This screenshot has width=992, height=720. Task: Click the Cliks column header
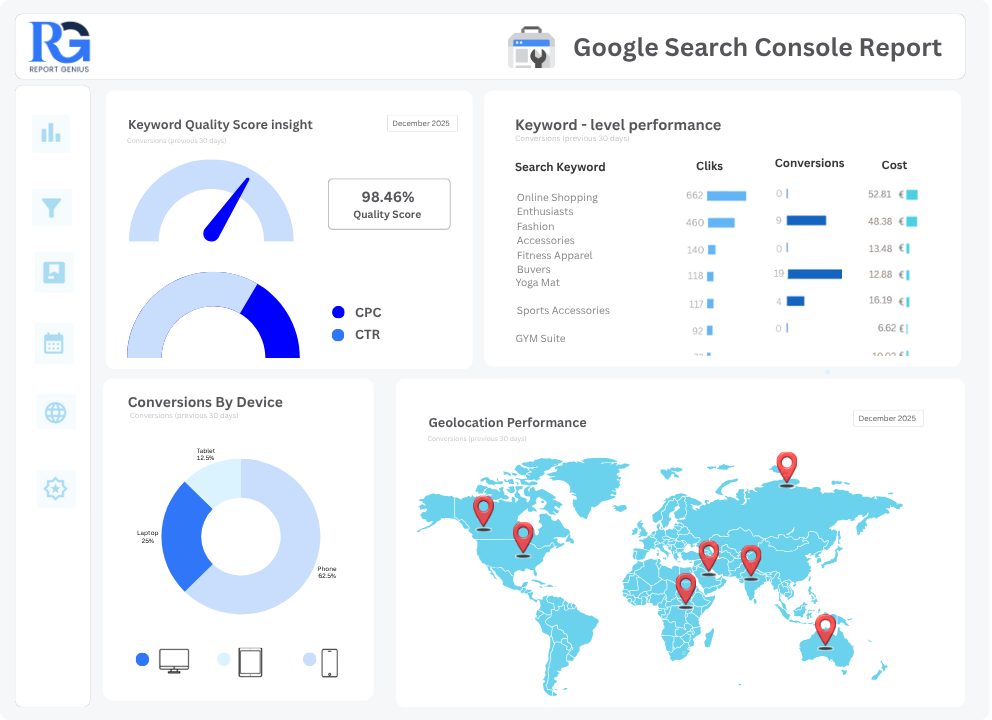(709, 166)
